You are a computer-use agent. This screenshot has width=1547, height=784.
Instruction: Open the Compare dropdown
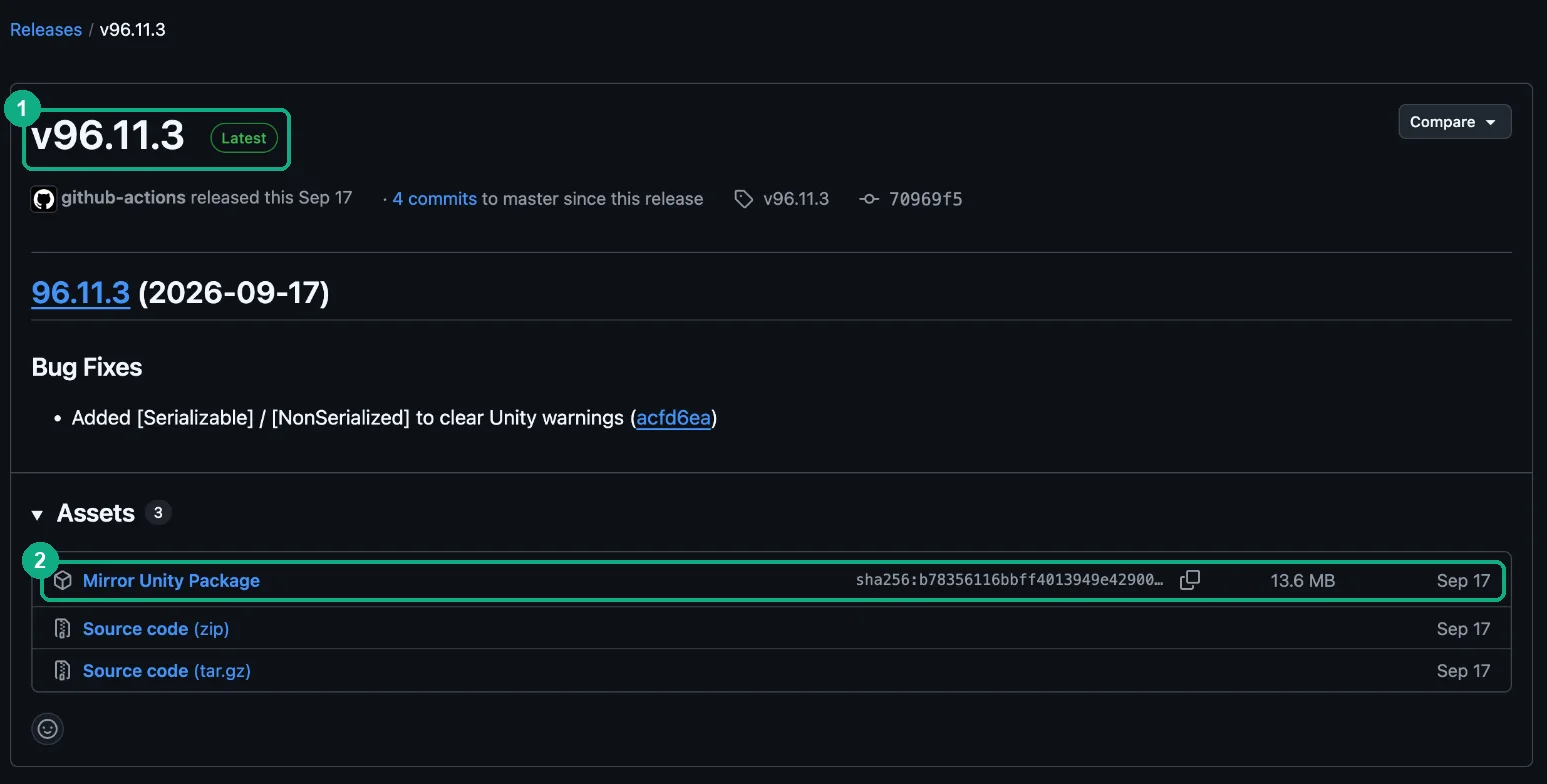[x=1454, y=122]
